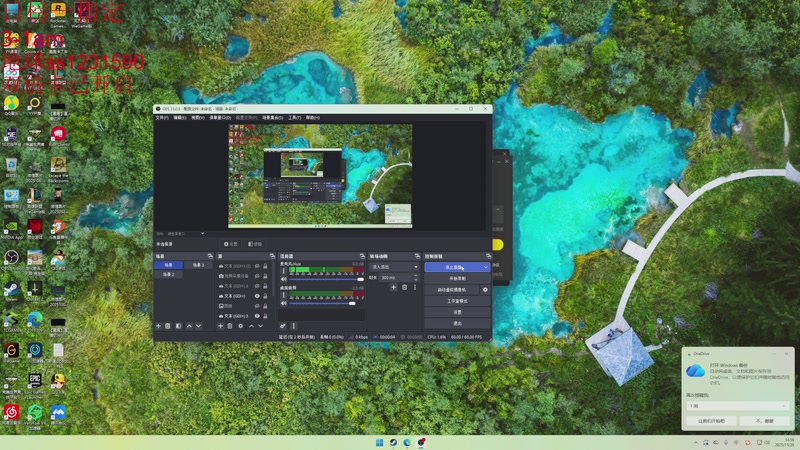Click the 退出 button in Controls
Screen dimensions: 800x450
(x=457, y=323)
